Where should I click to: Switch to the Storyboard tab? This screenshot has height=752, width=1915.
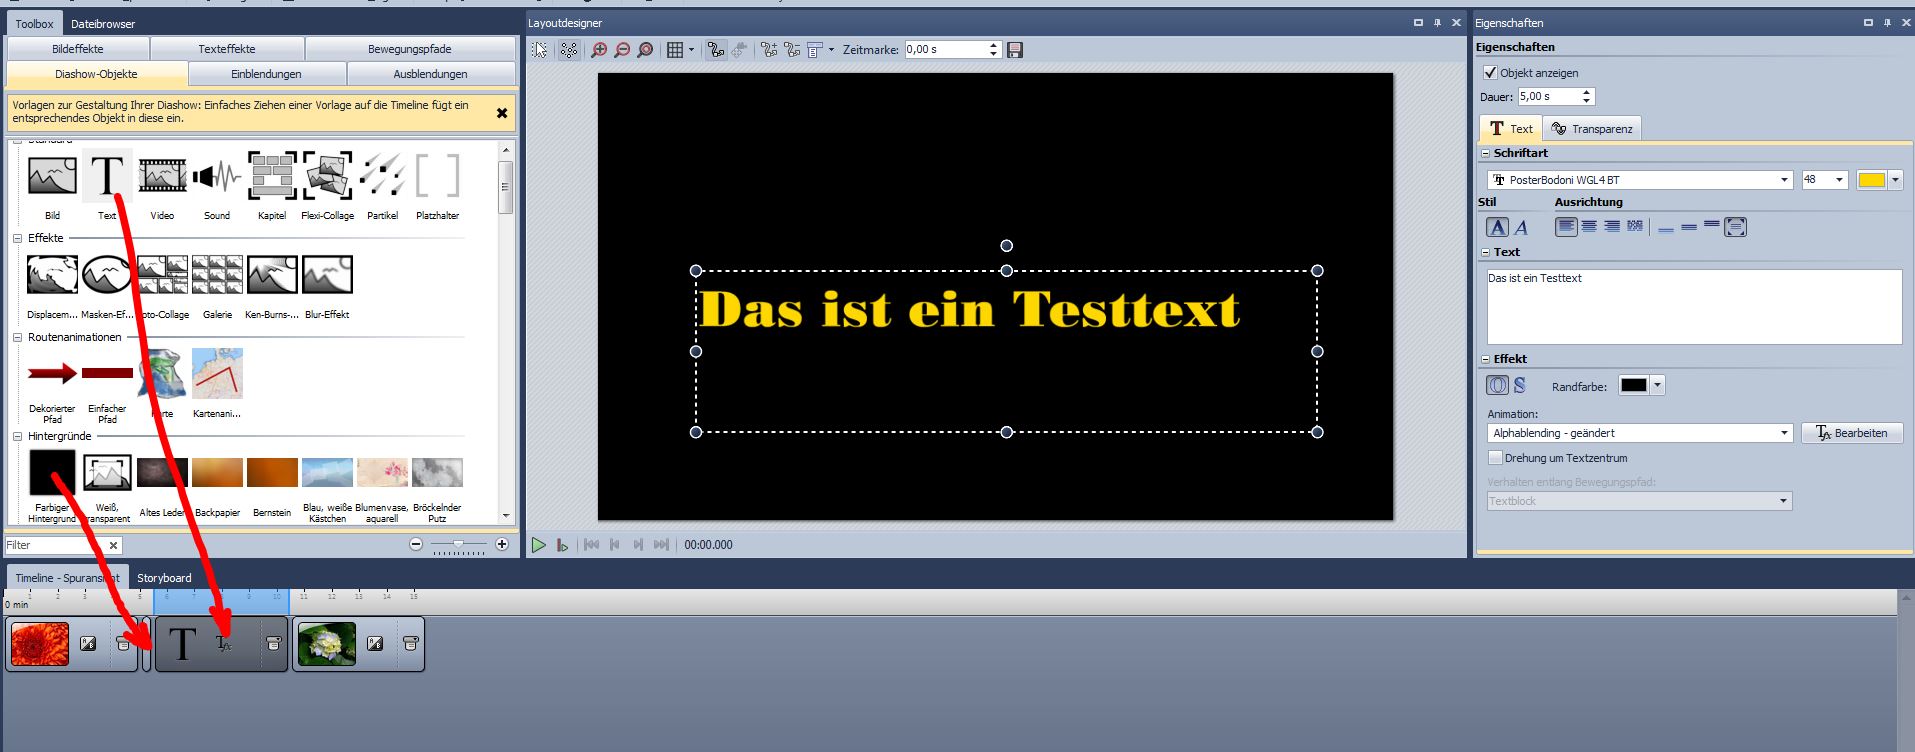[x=164, y=578]
